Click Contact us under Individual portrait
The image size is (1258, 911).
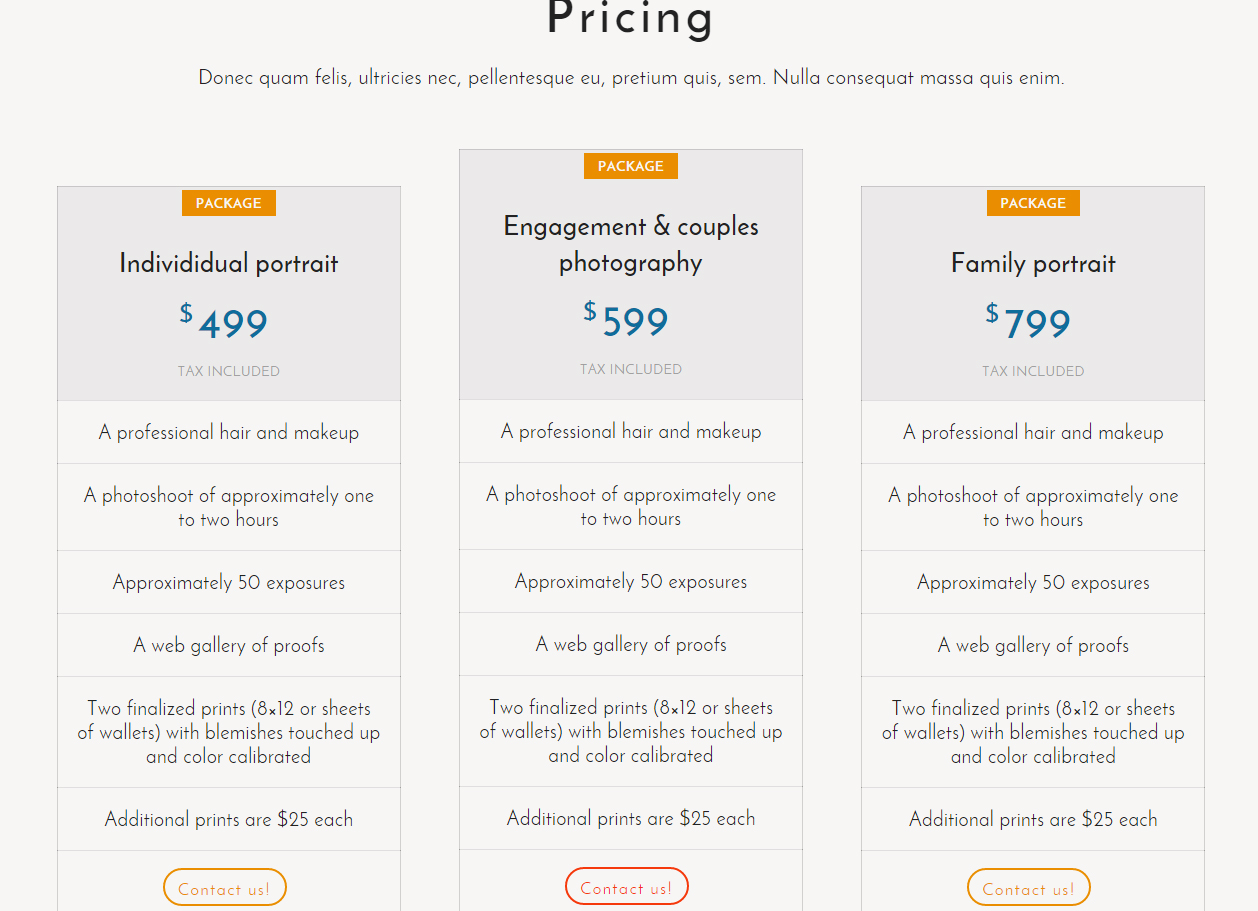point(224,888)
